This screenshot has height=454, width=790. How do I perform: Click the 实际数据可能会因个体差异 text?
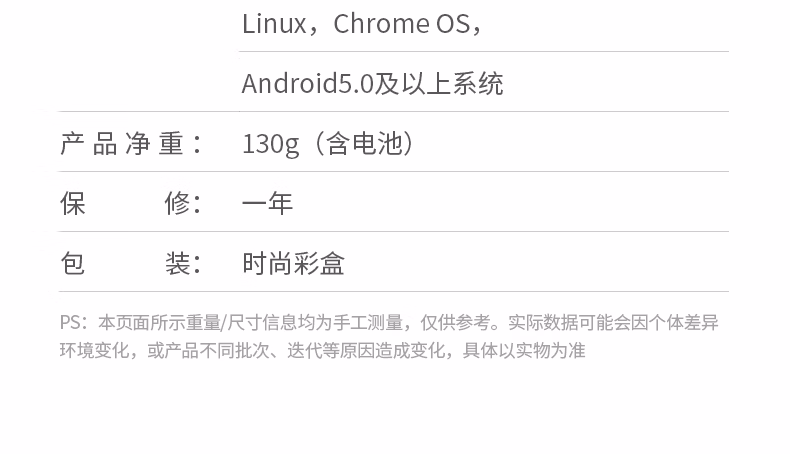(613, 322)
